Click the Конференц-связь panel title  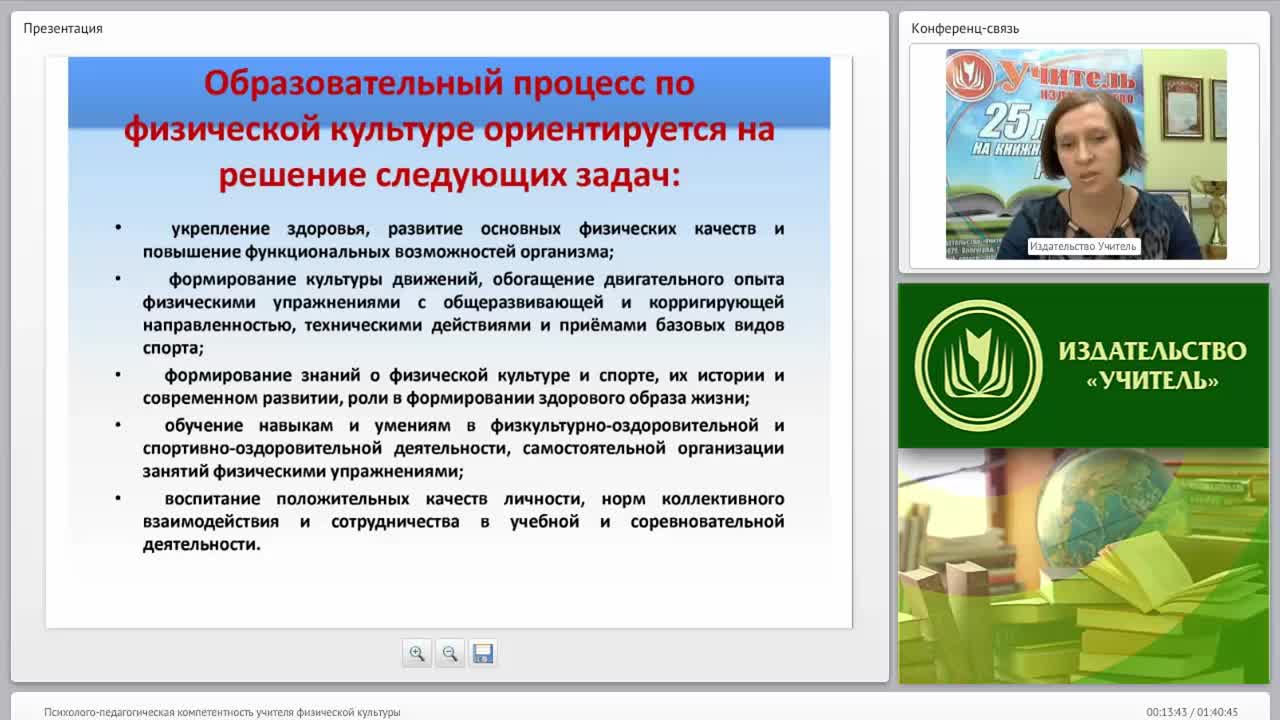pyautogui.click(x=965, y=28)
